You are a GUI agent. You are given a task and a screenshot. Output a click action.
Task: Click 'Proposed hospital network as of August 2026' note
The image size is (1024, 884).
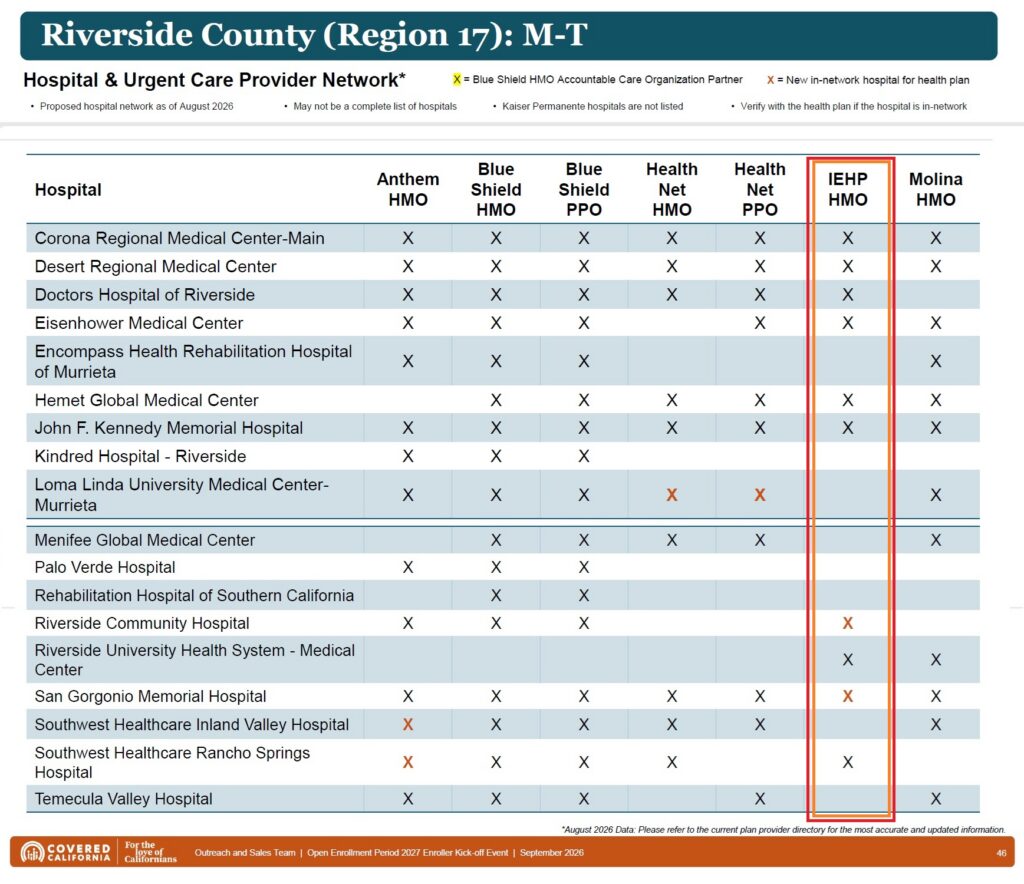click(x=136, y=106)
